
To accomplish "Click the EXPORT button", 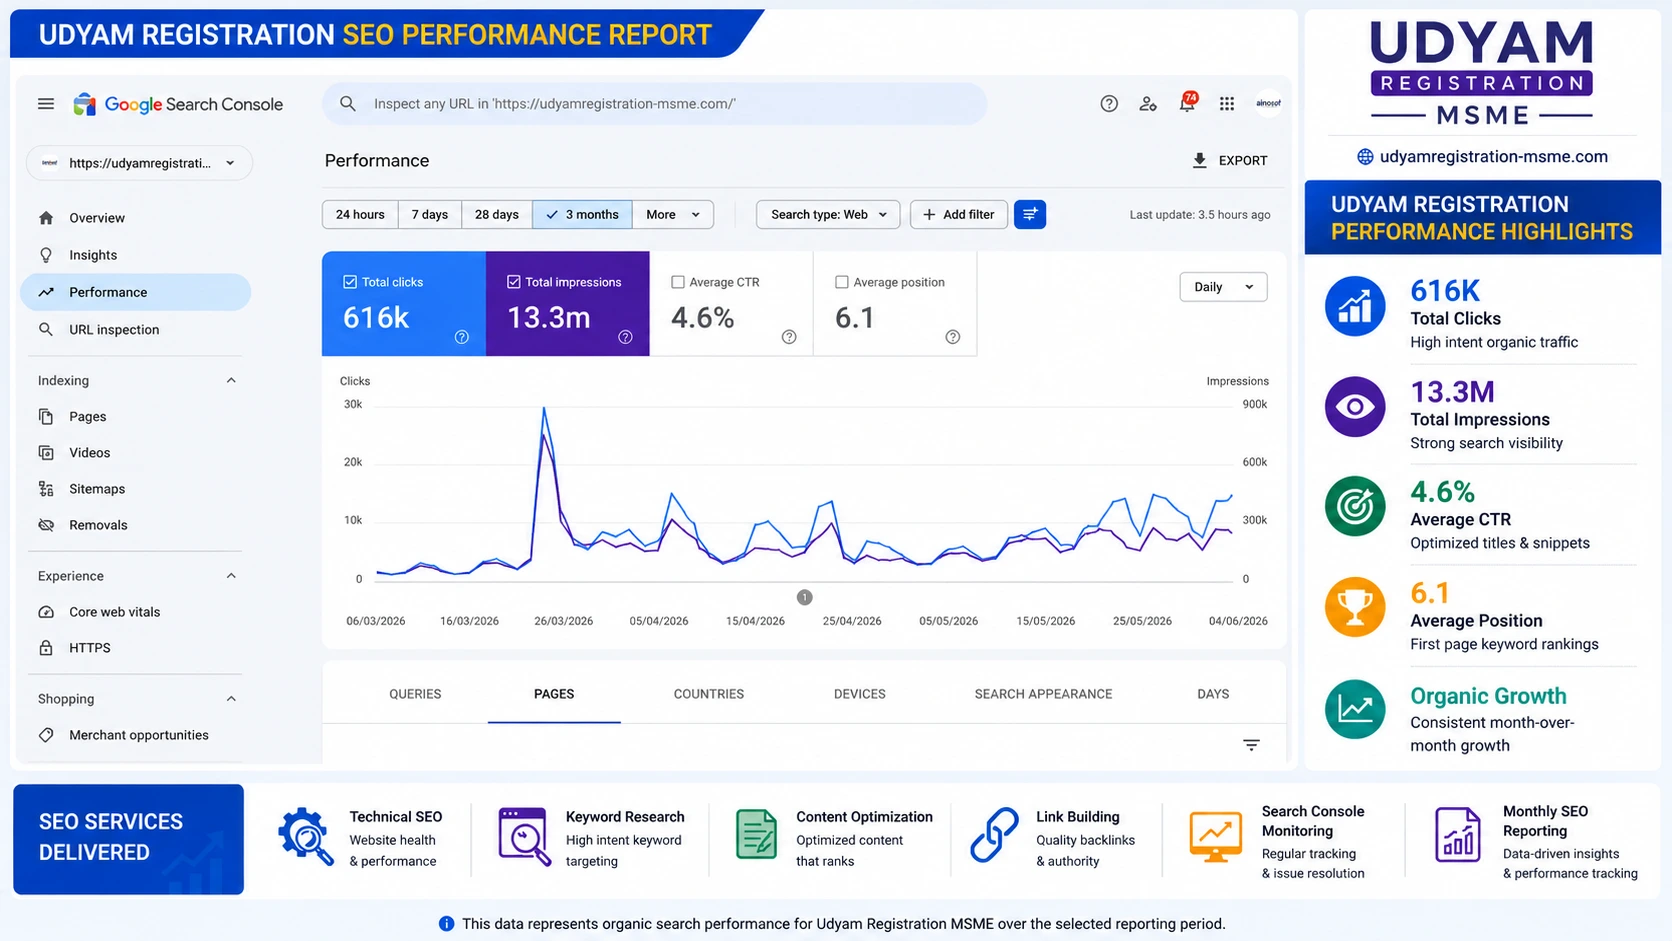I will [x=1229, y=160].
